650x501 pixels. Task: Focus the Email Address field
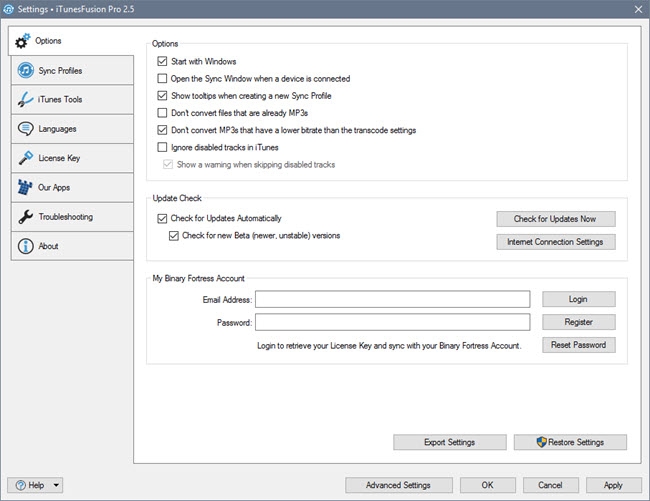click(x=393, y=299)
